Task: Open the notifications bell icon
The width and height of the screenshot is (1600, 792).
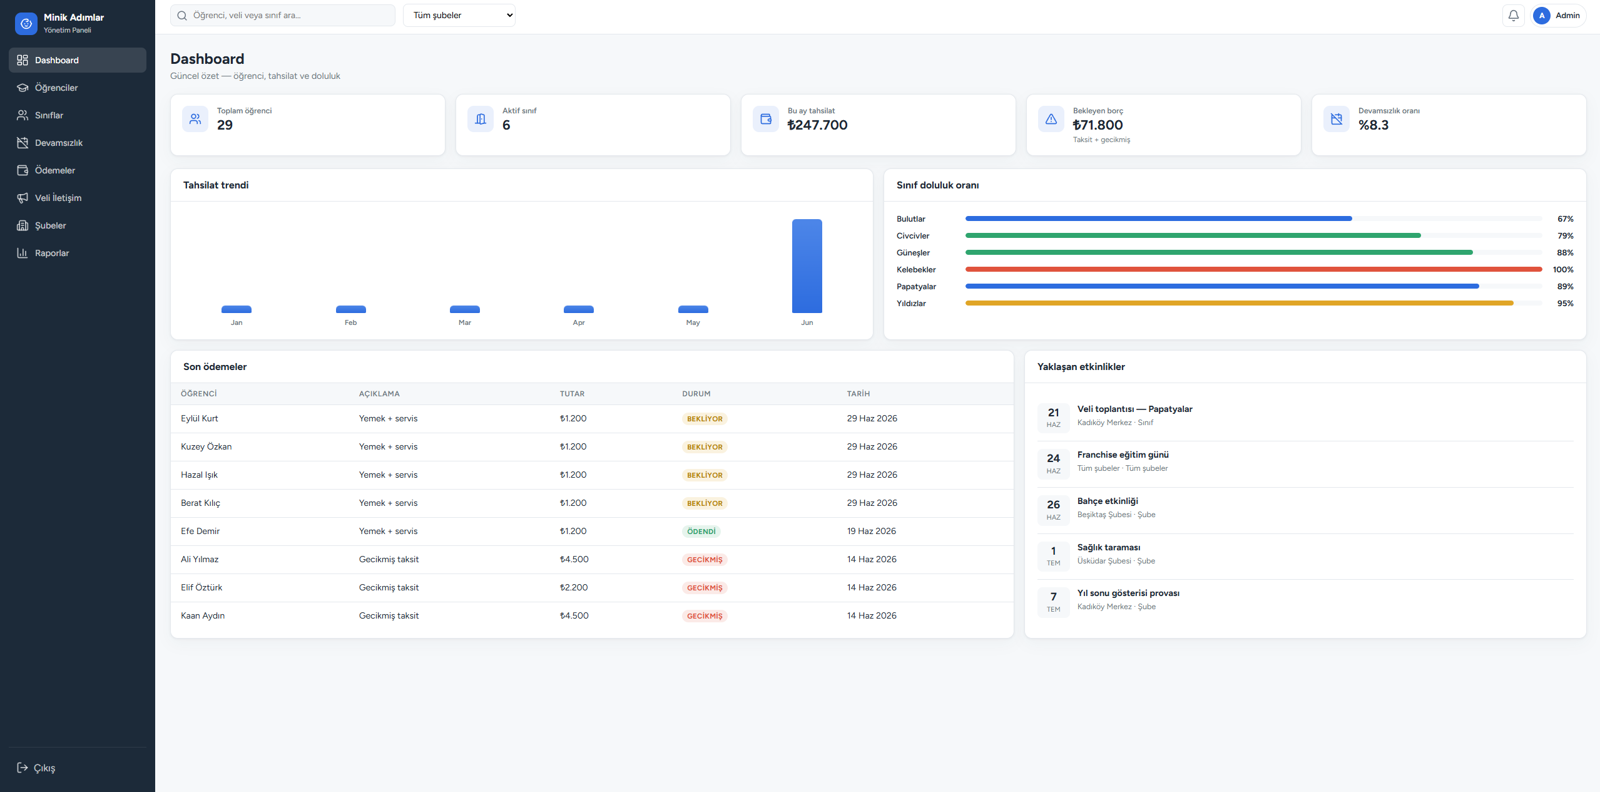Action: 1513,15
